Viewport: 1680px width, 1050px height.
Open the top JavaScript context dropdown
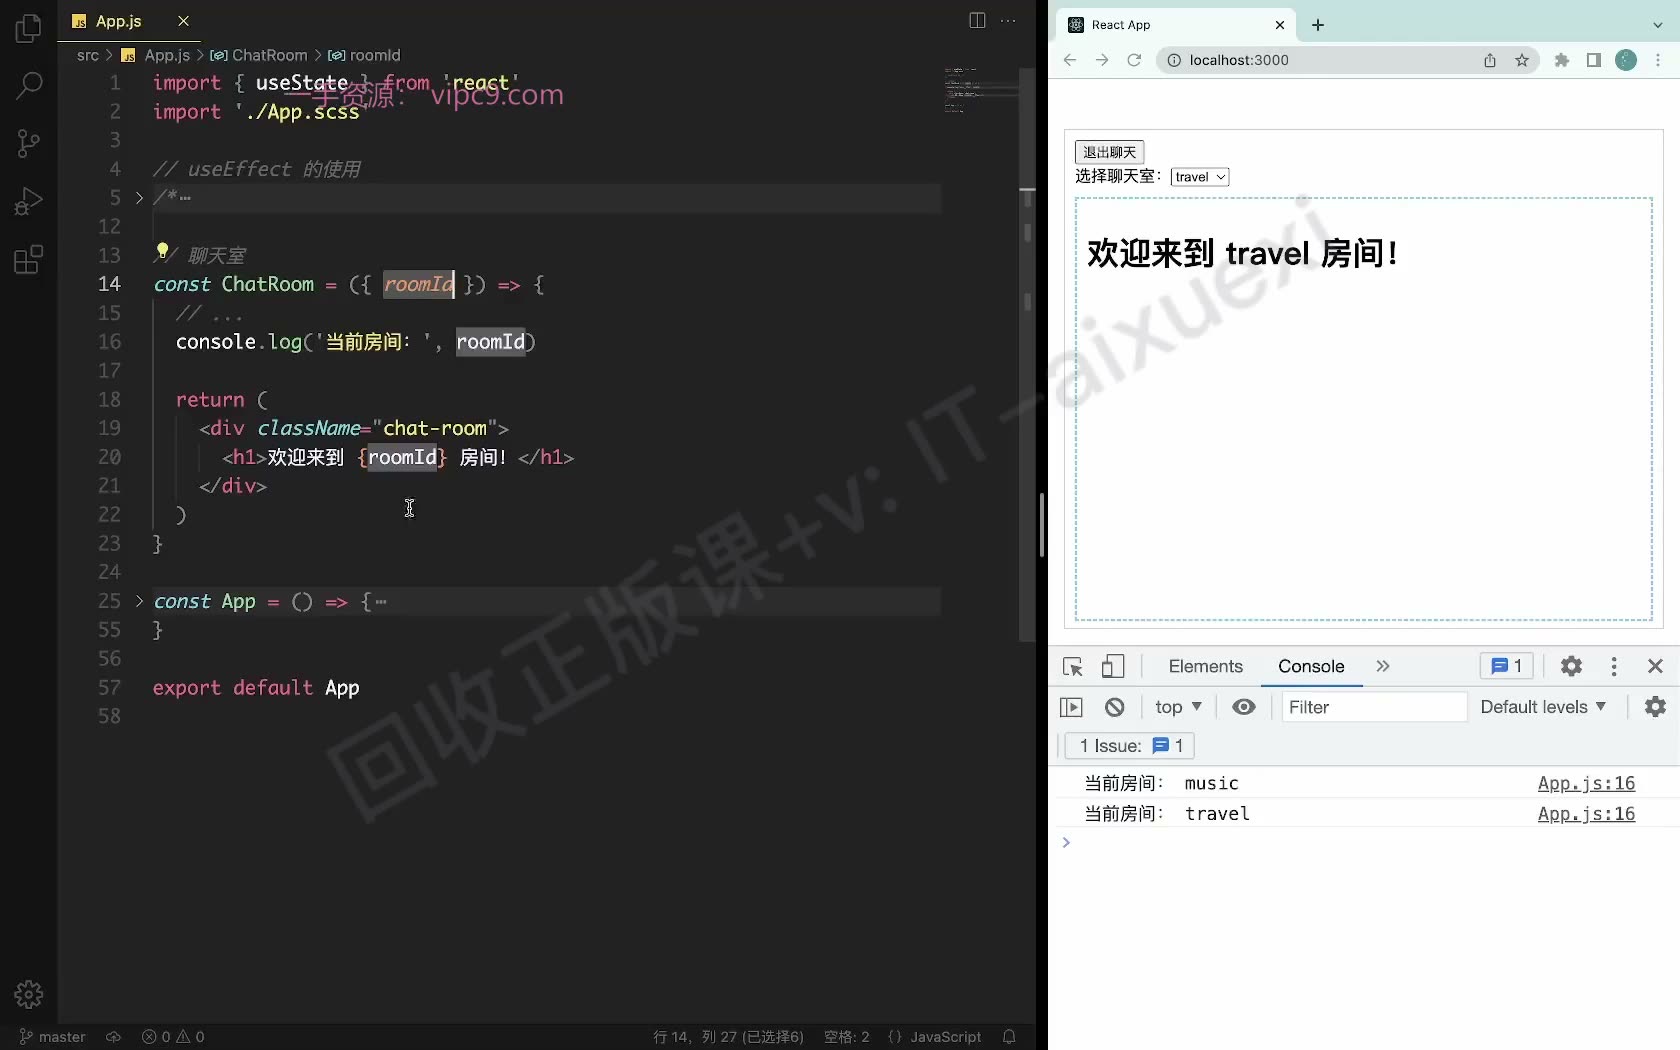(1178, 707)
